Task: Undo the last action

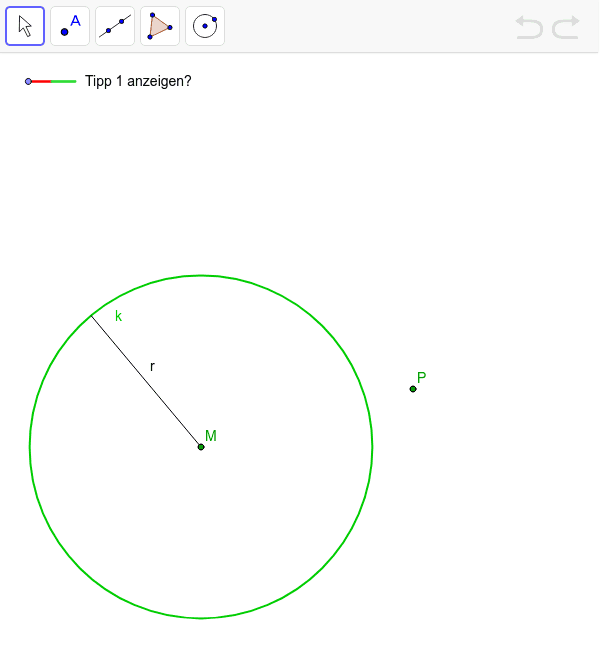Action: point(530,27)
